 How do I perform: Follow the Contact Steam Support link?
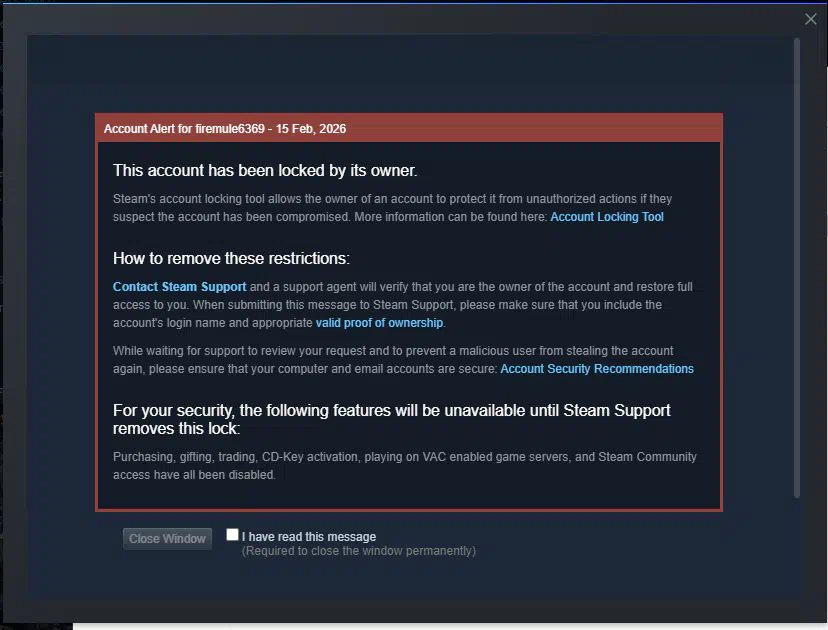point(180,287)
